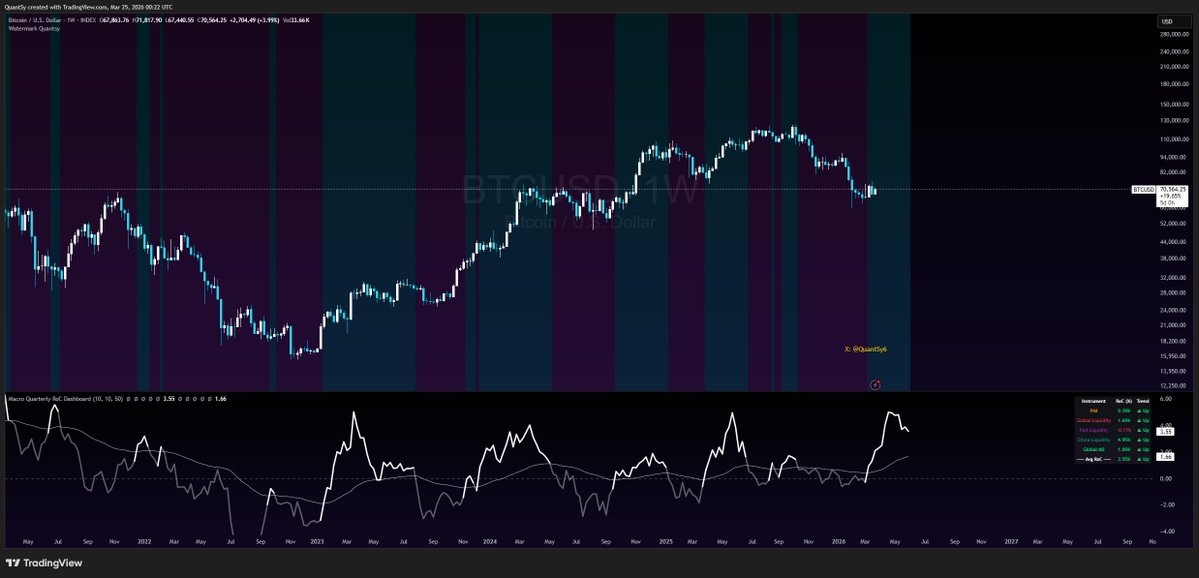This screenshot has height=578, width=1199.
Task: Click the +2,704.49 (+3.99%) change value
Action: (255, 21)
